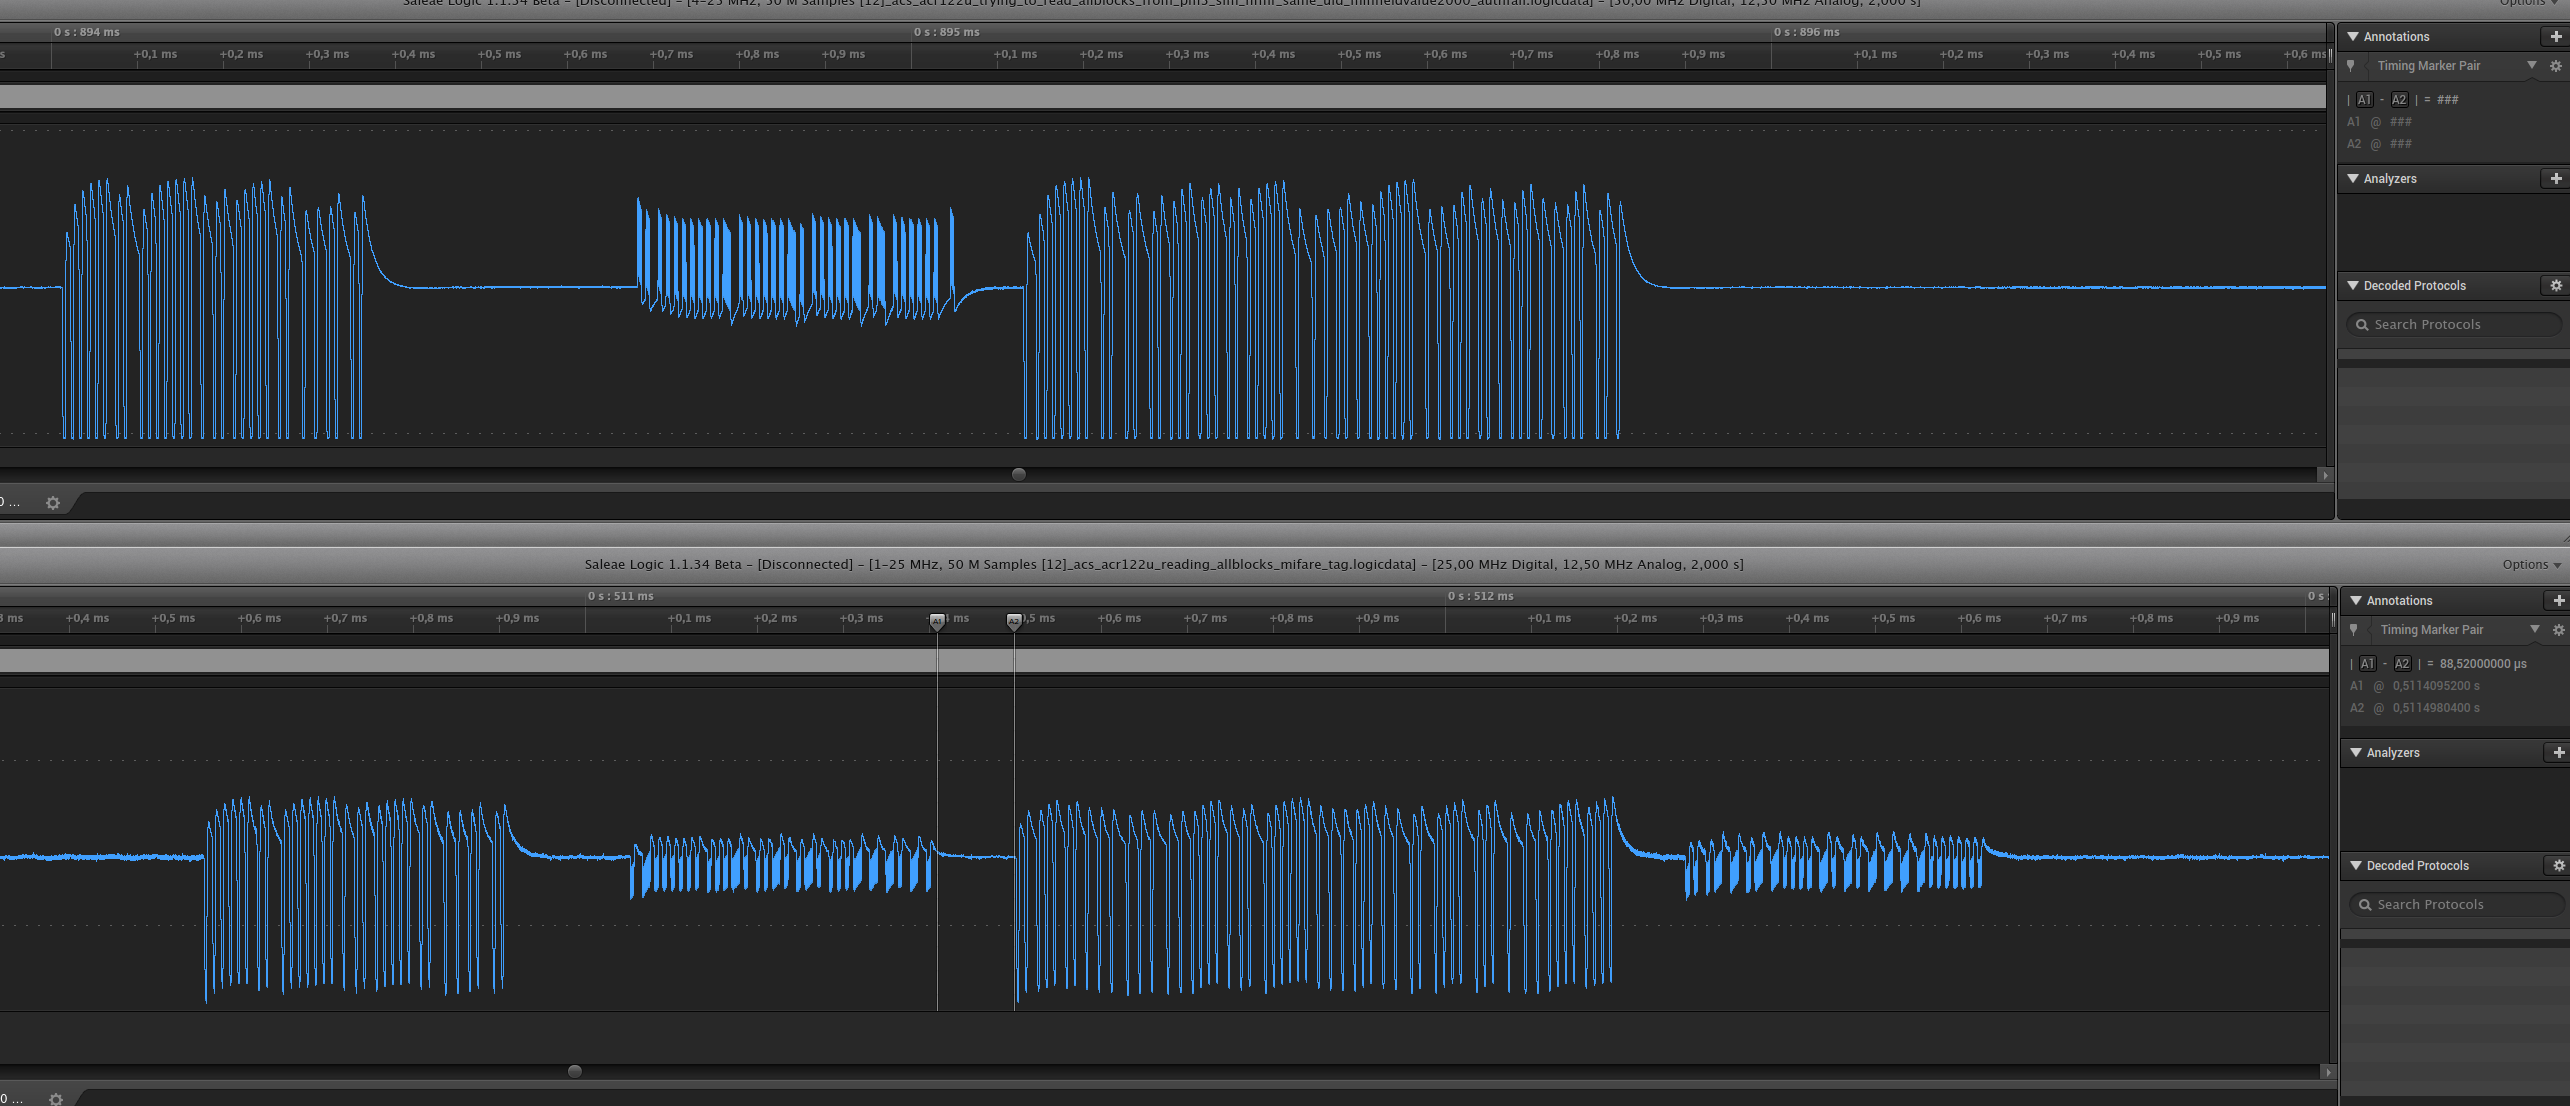Collapse the Annotations panel in top window

click(2353, 37)
